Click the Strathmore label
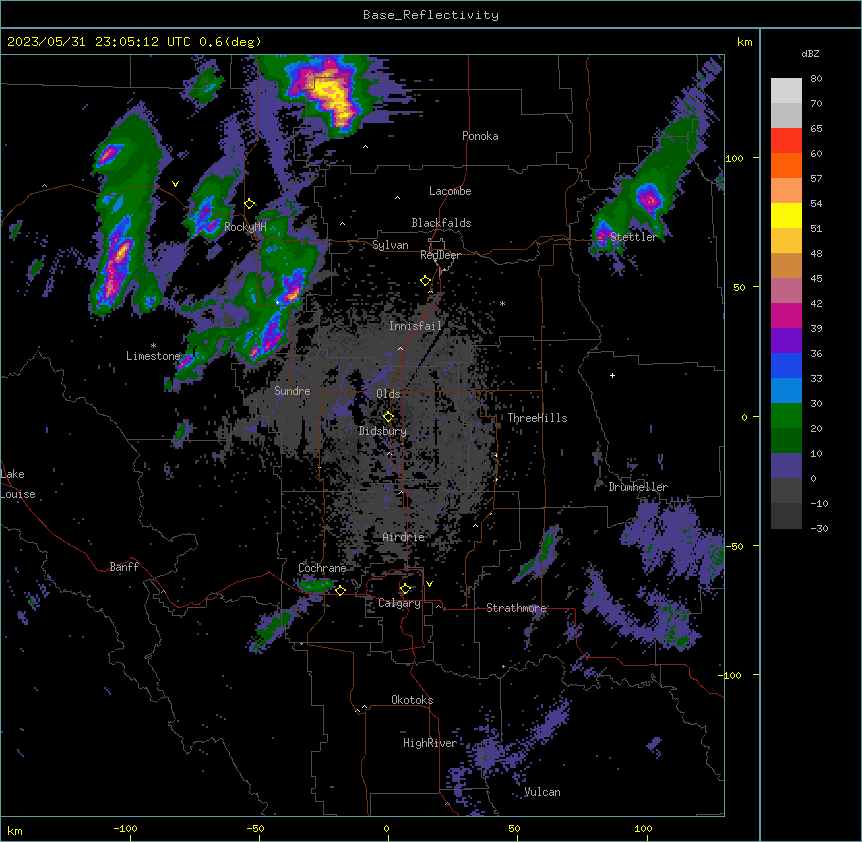This screenshot has width=862, height=842. pyautogui.click(x=516, y=608)
